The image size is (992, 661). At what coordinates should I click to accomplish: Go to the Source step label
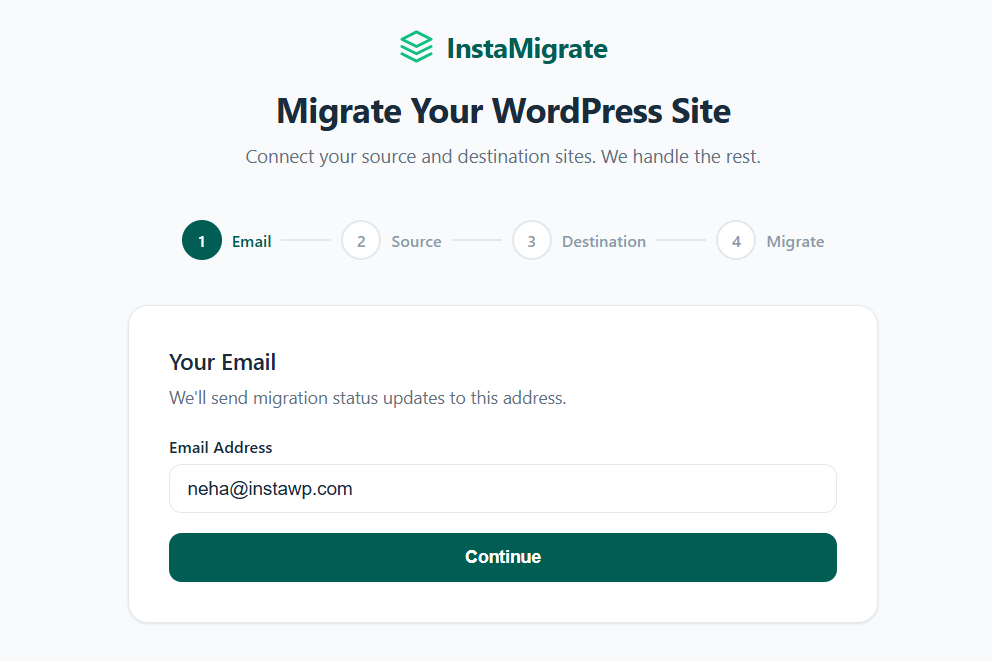(x=416, y=242)
